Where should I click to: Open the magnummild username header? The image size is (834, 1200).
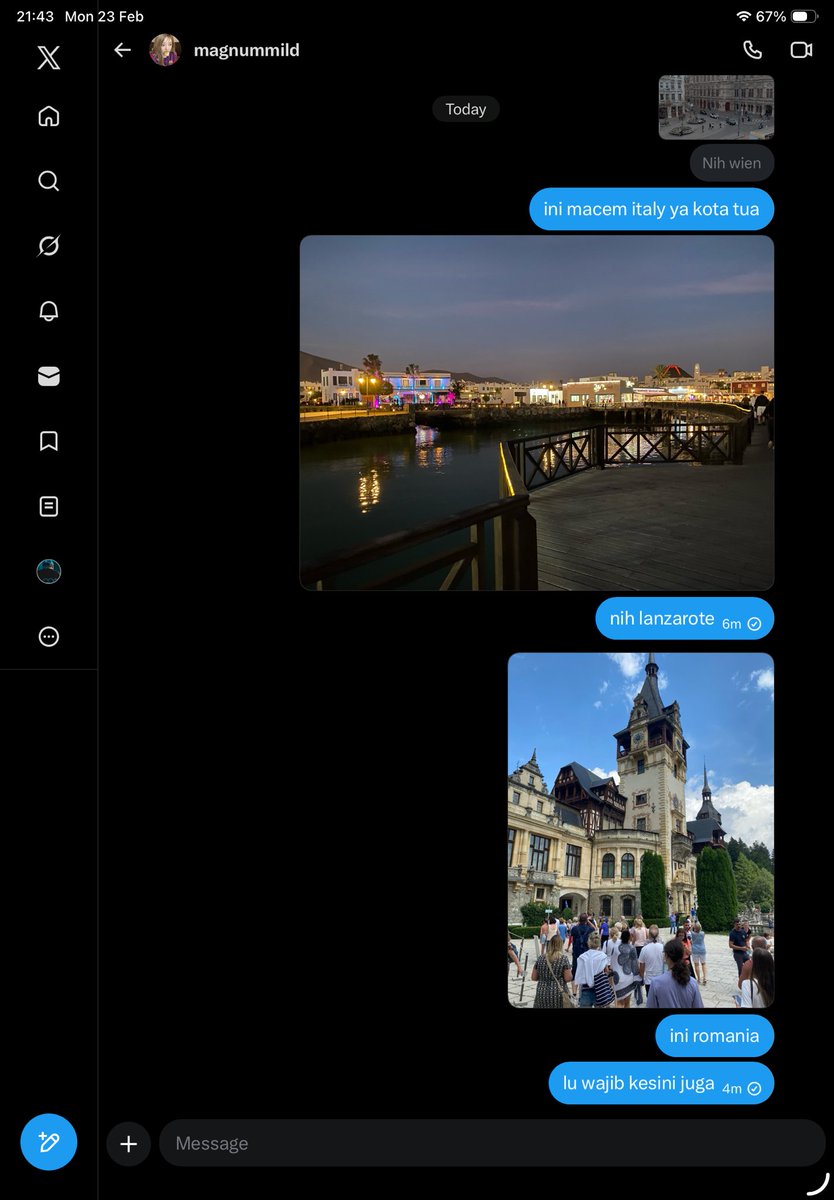click(247, 50)
